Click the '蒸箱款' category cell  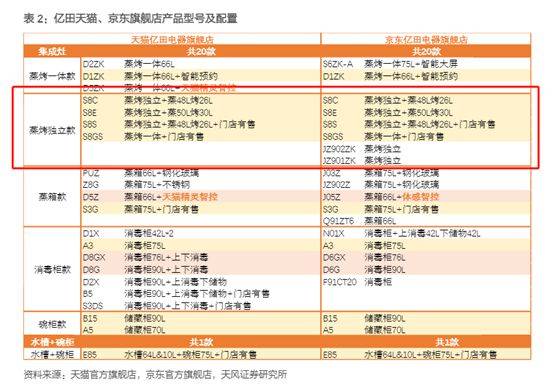click(52, 197)
